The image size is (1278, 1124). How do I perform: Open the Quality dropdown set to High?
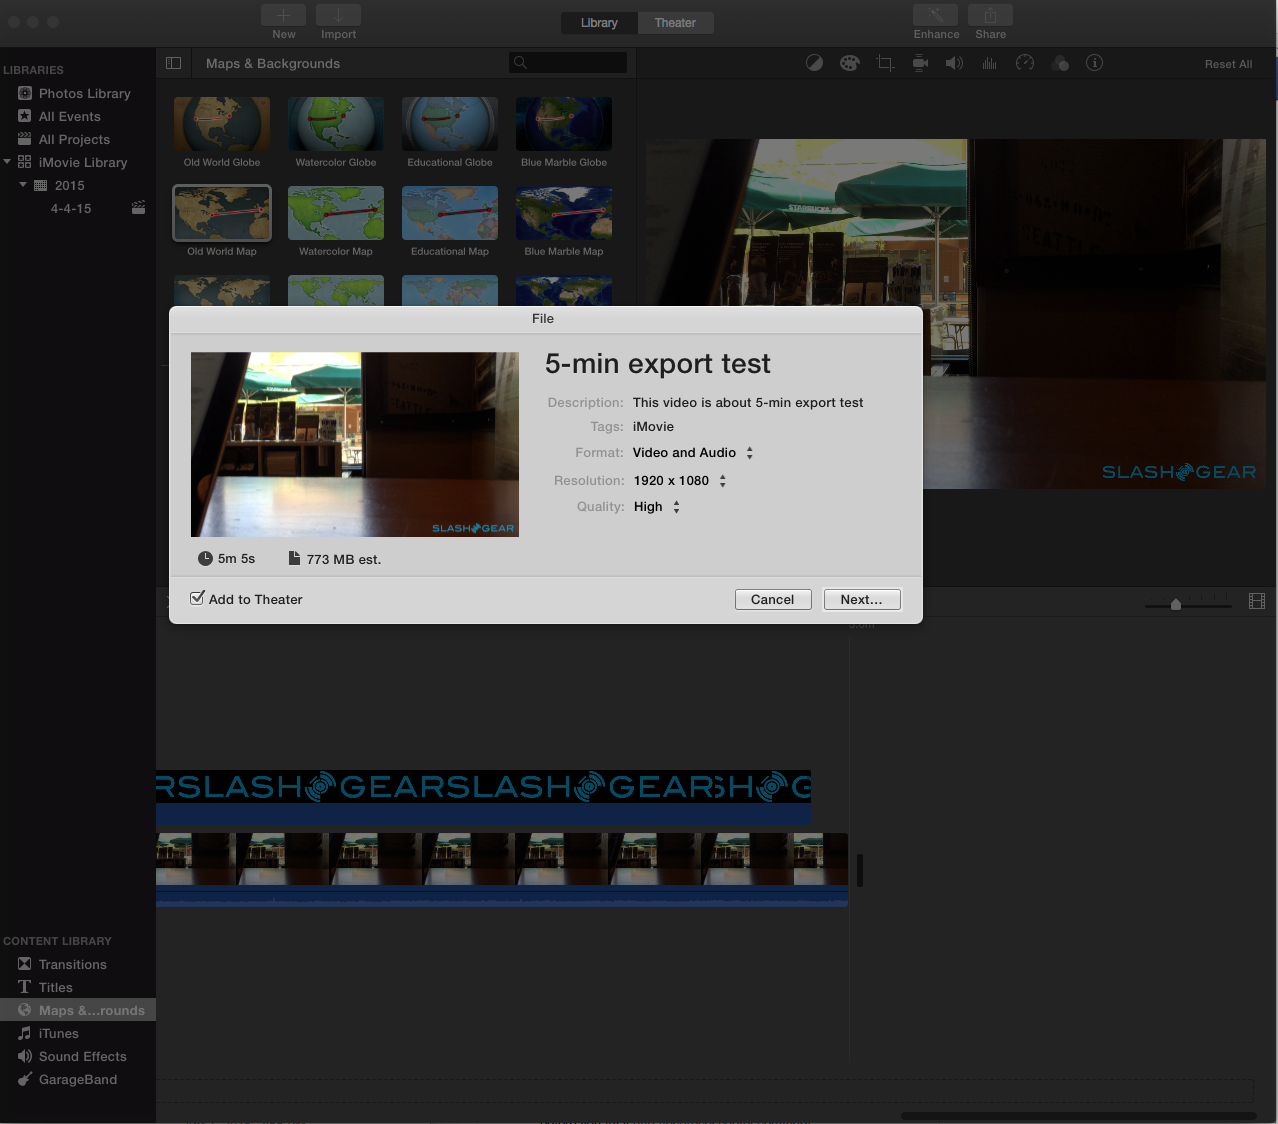[x=656, y=507]
